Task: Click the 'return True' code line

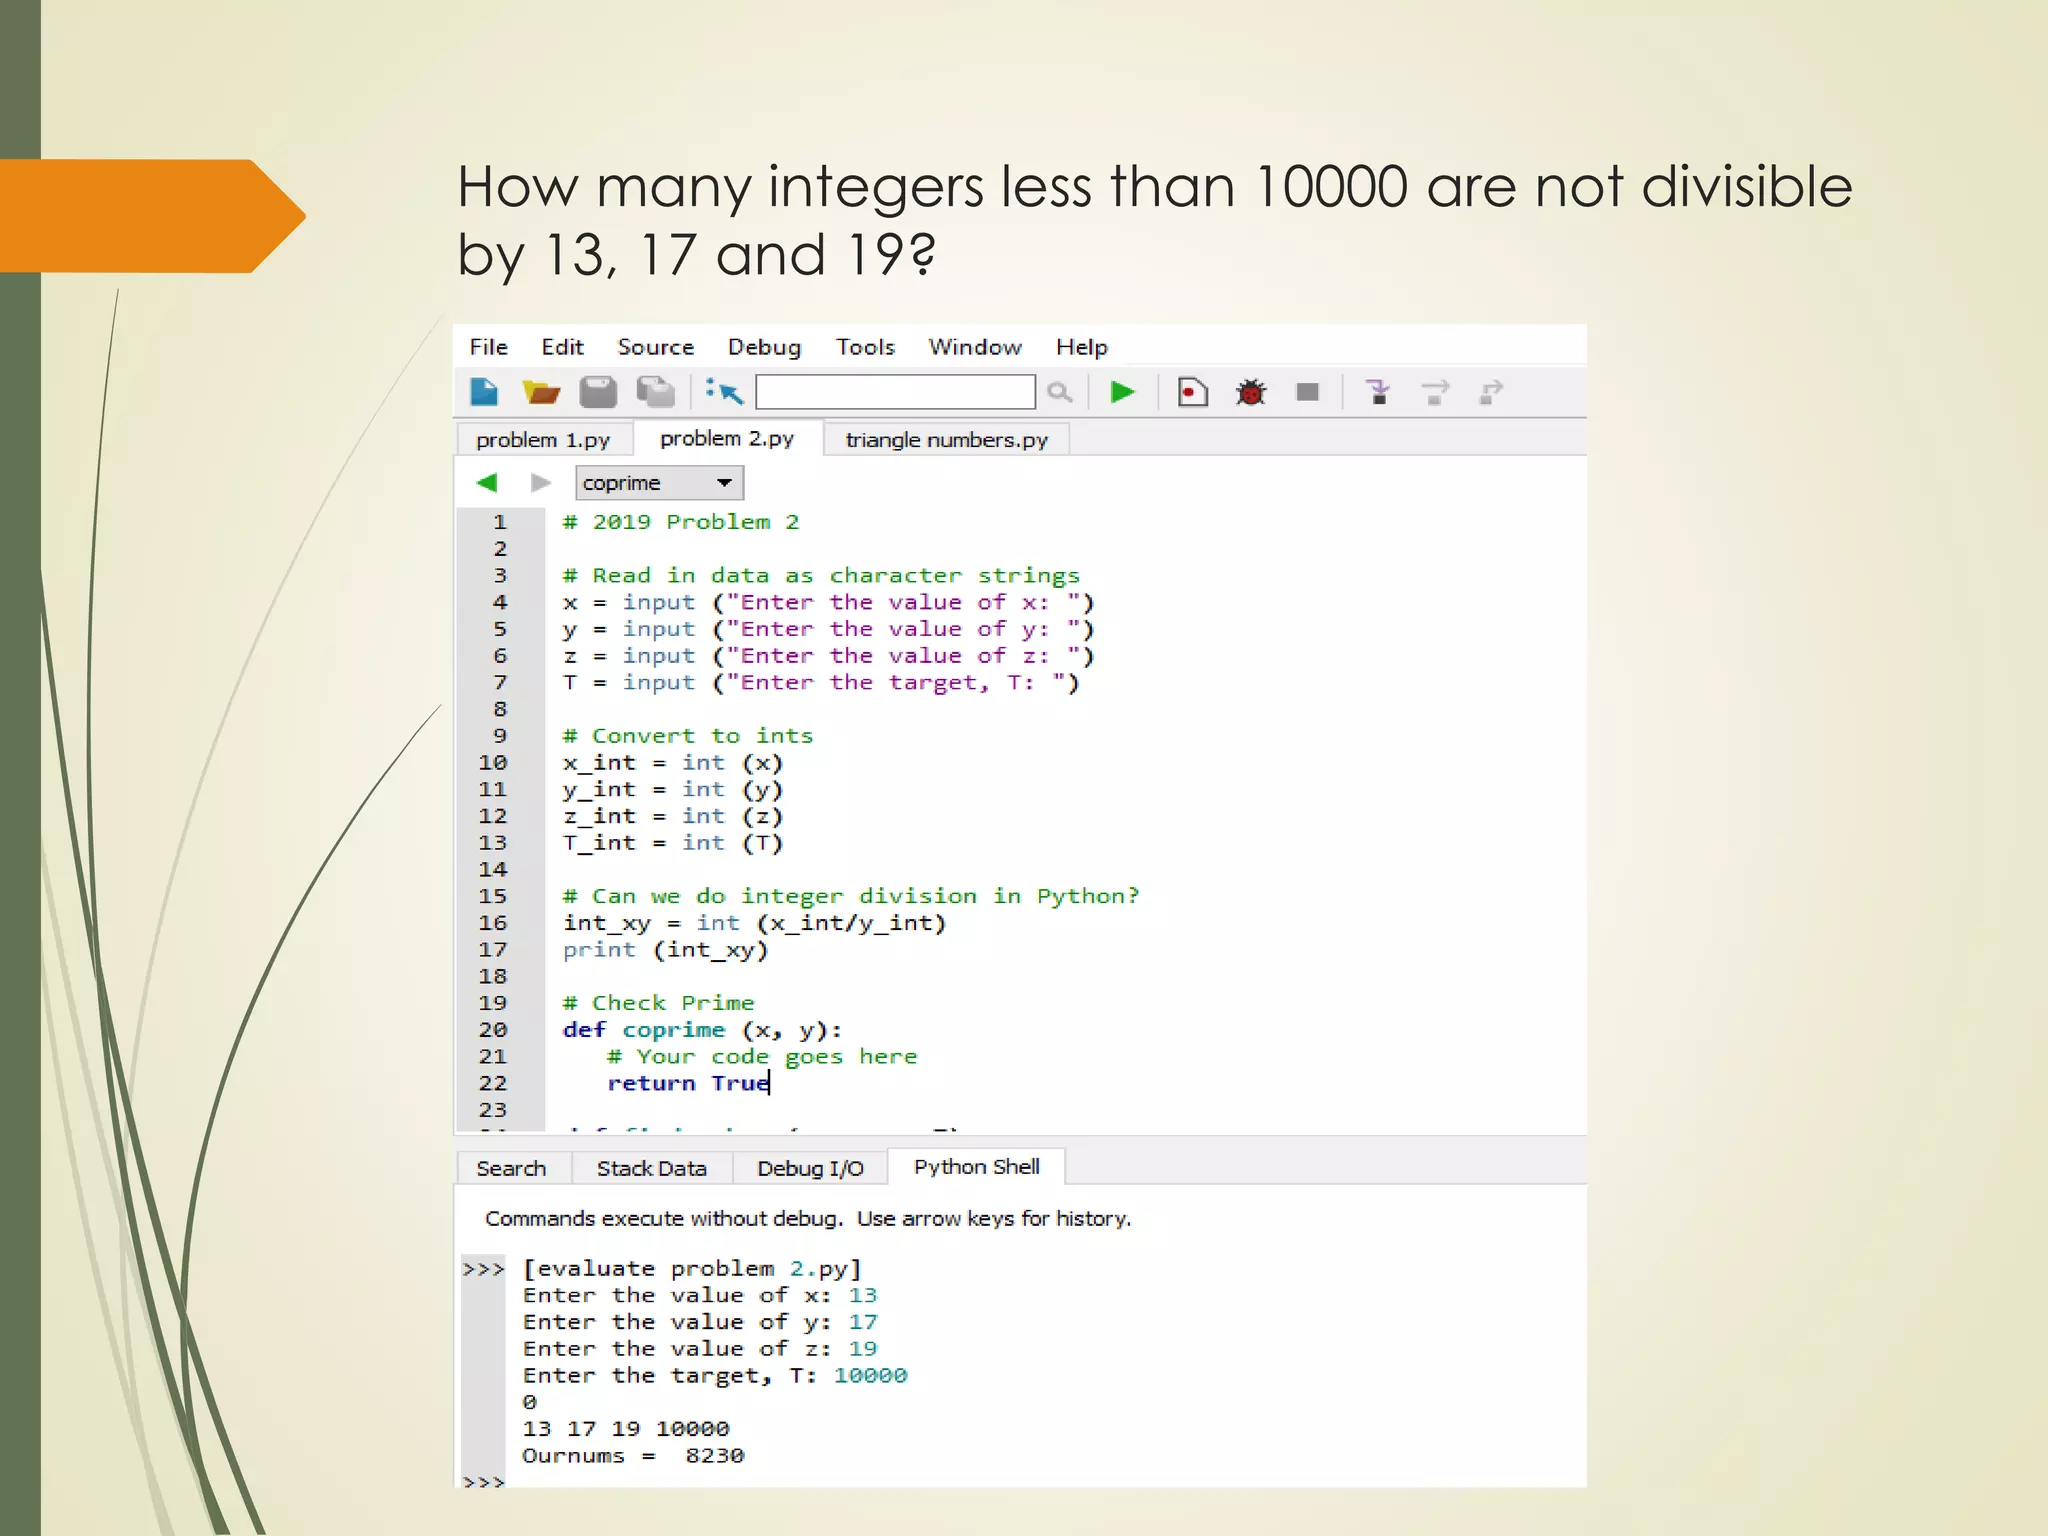Action: 688,1083
